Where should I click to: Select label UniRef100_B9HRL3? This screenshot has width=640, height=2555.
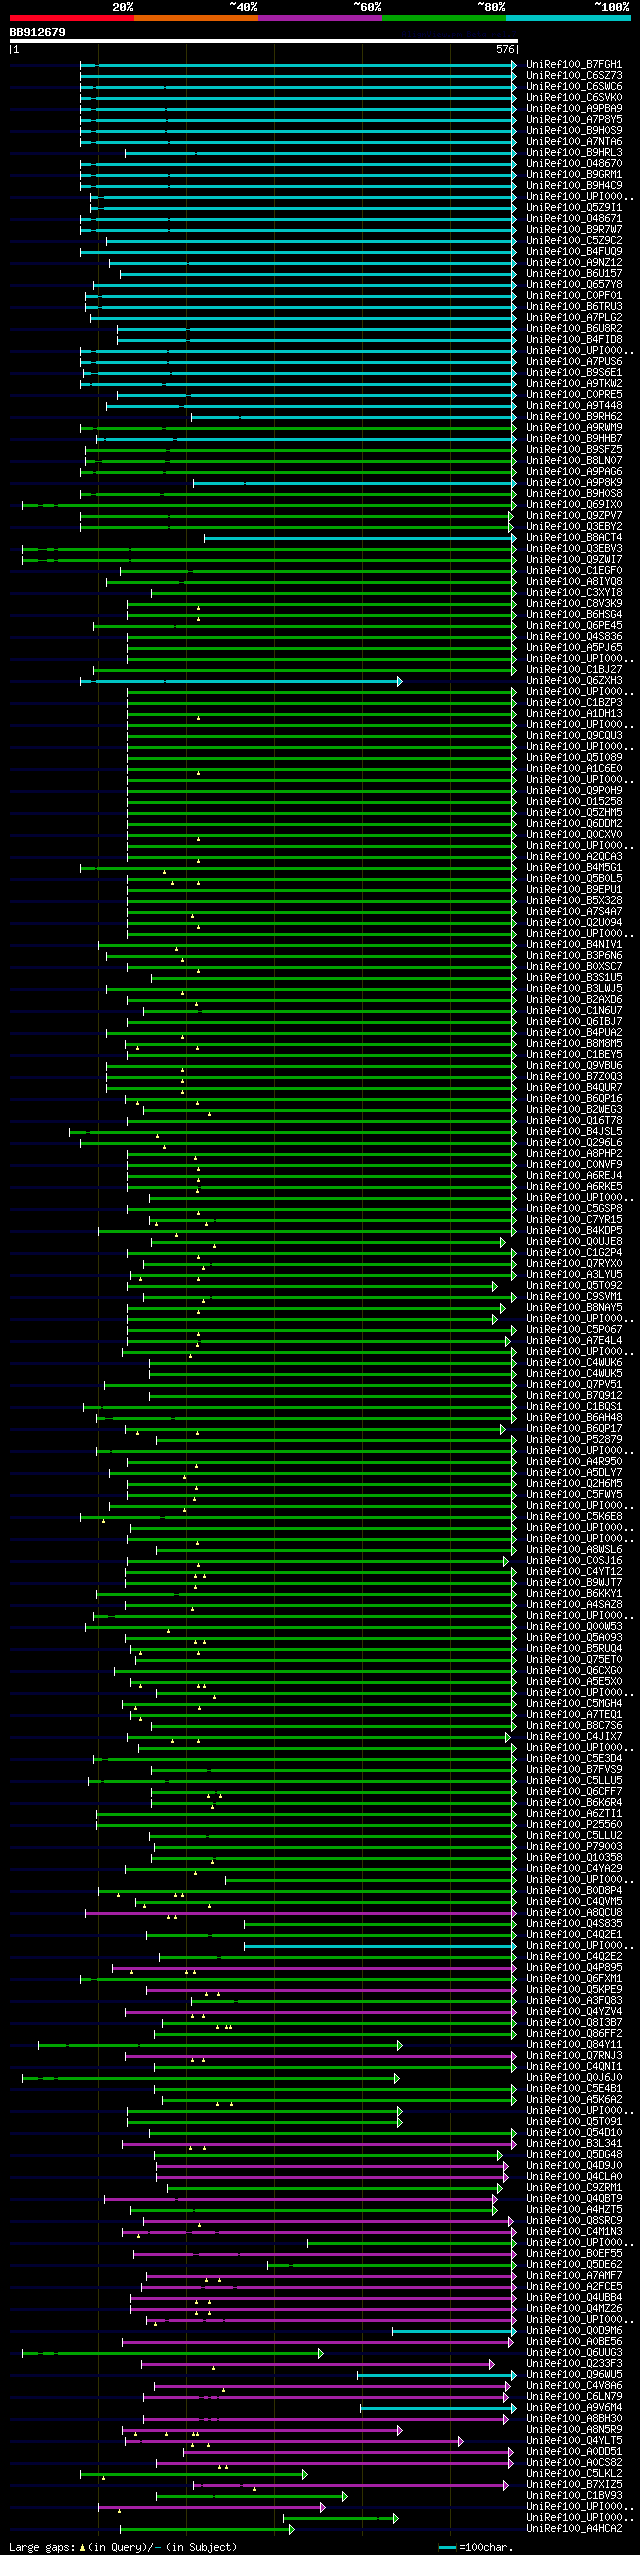[x=574, y=153]
